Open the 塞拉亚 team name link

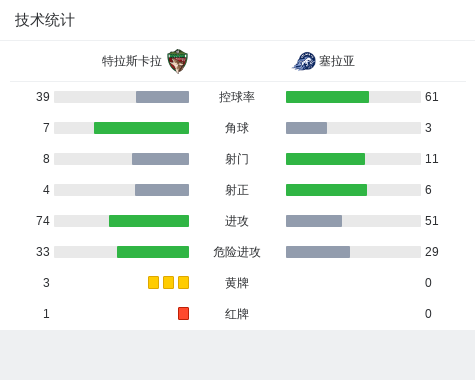pos(337,61)
